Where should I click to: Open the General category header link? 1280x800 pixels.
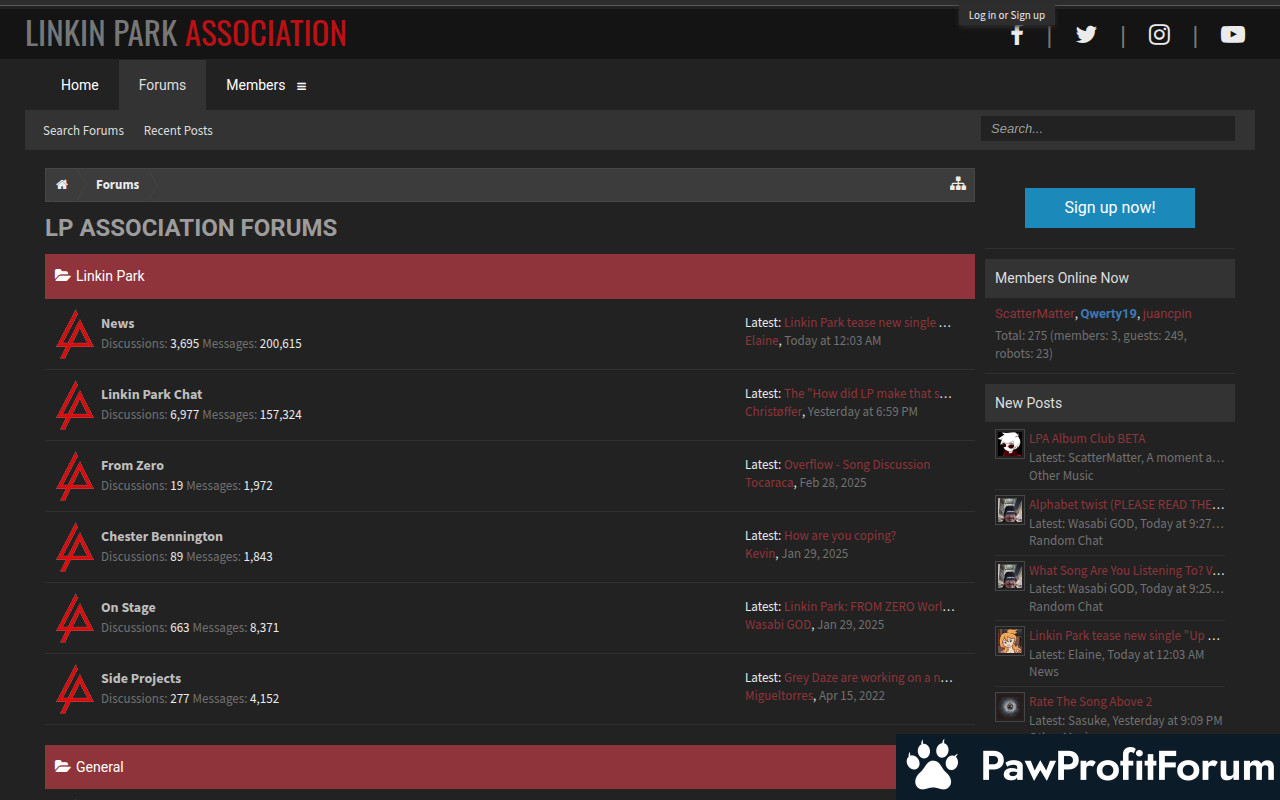[100, 767]
